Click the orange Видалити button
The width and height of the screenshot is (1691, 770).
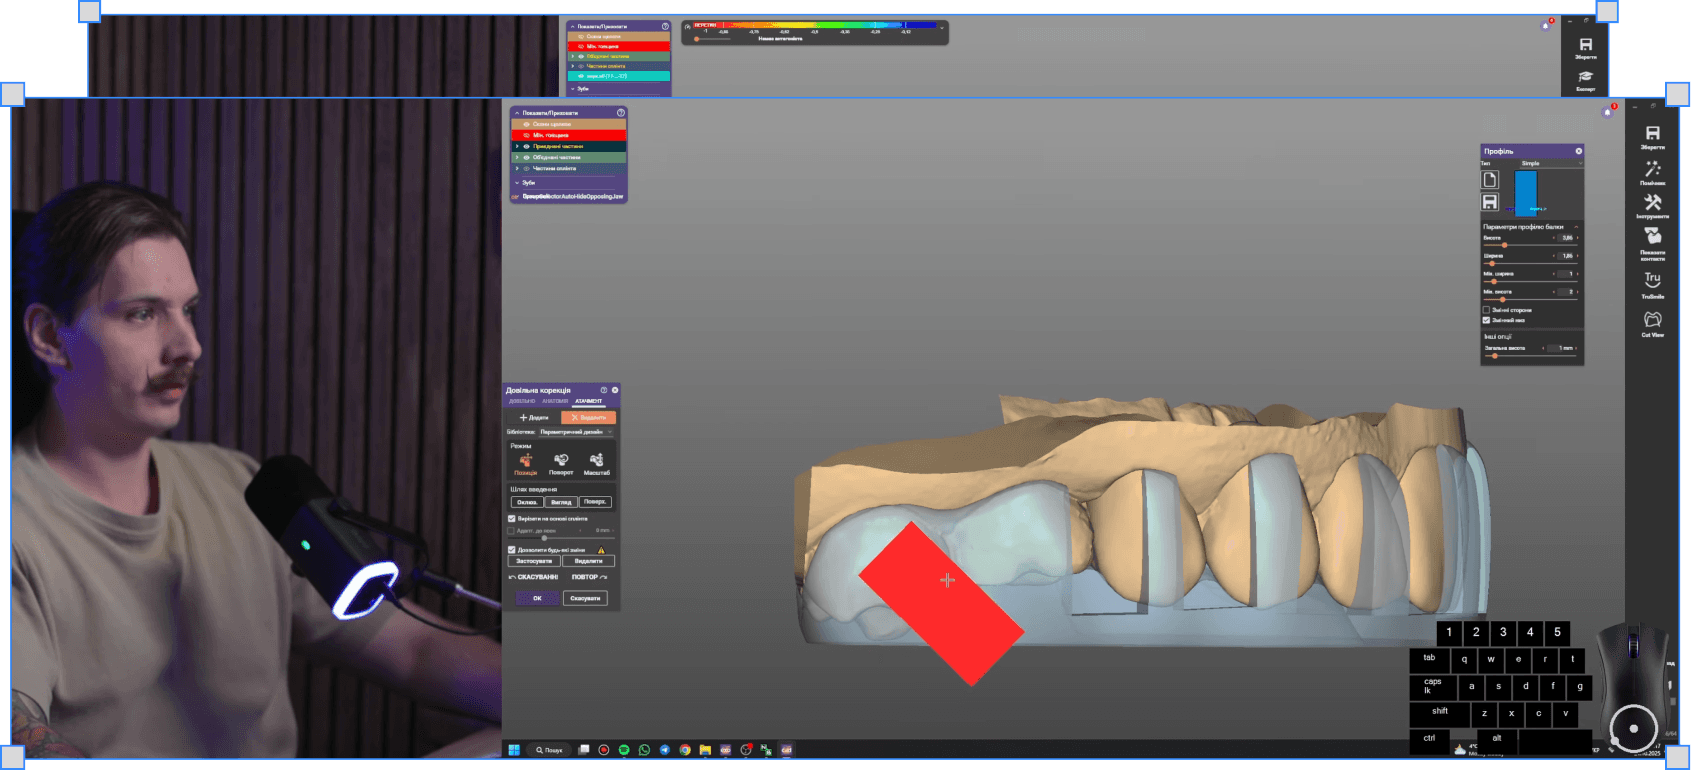click(x=589, y=417)
